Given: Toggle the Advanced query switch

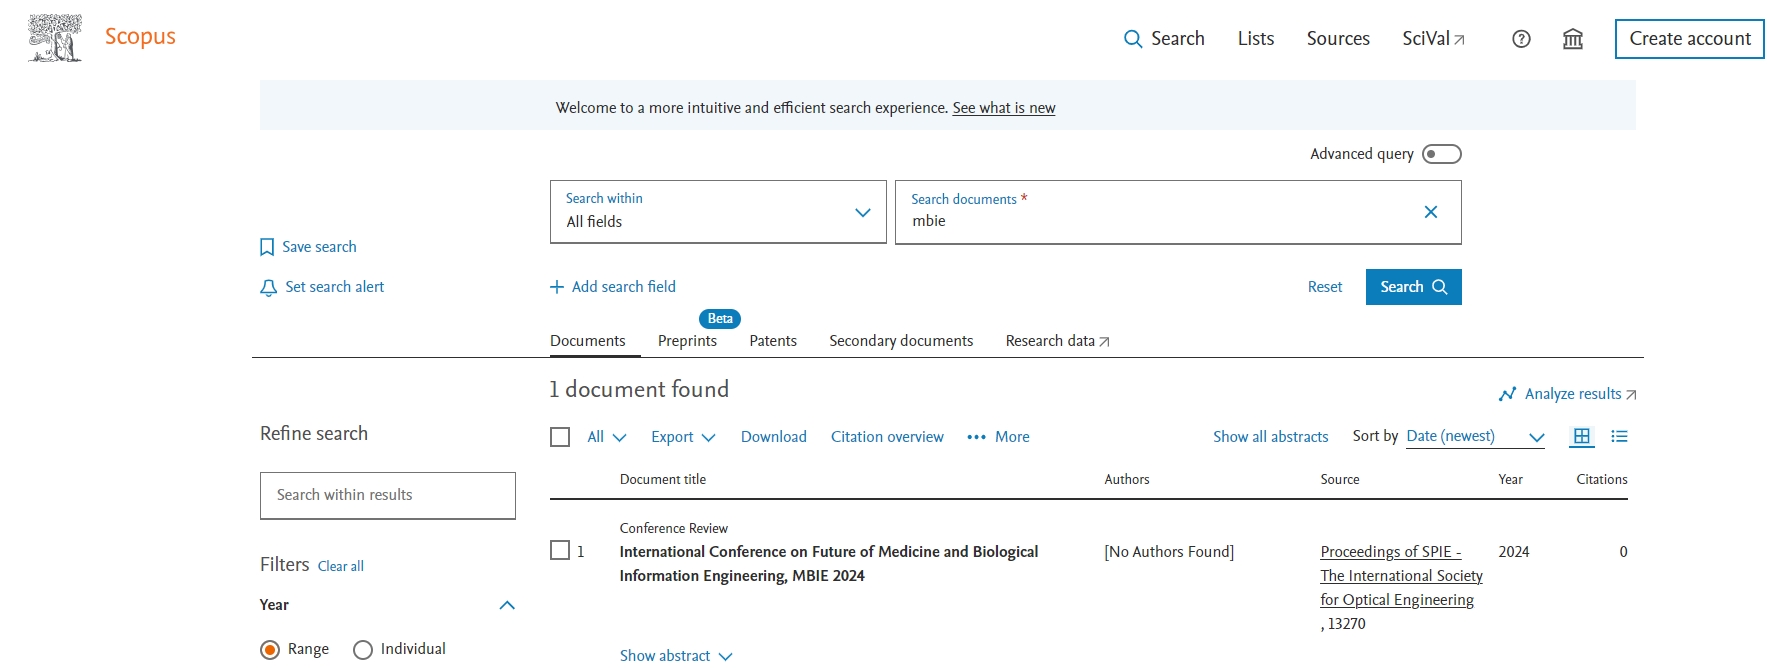Looking at the screenshot, I should (x=1442, y=154).
